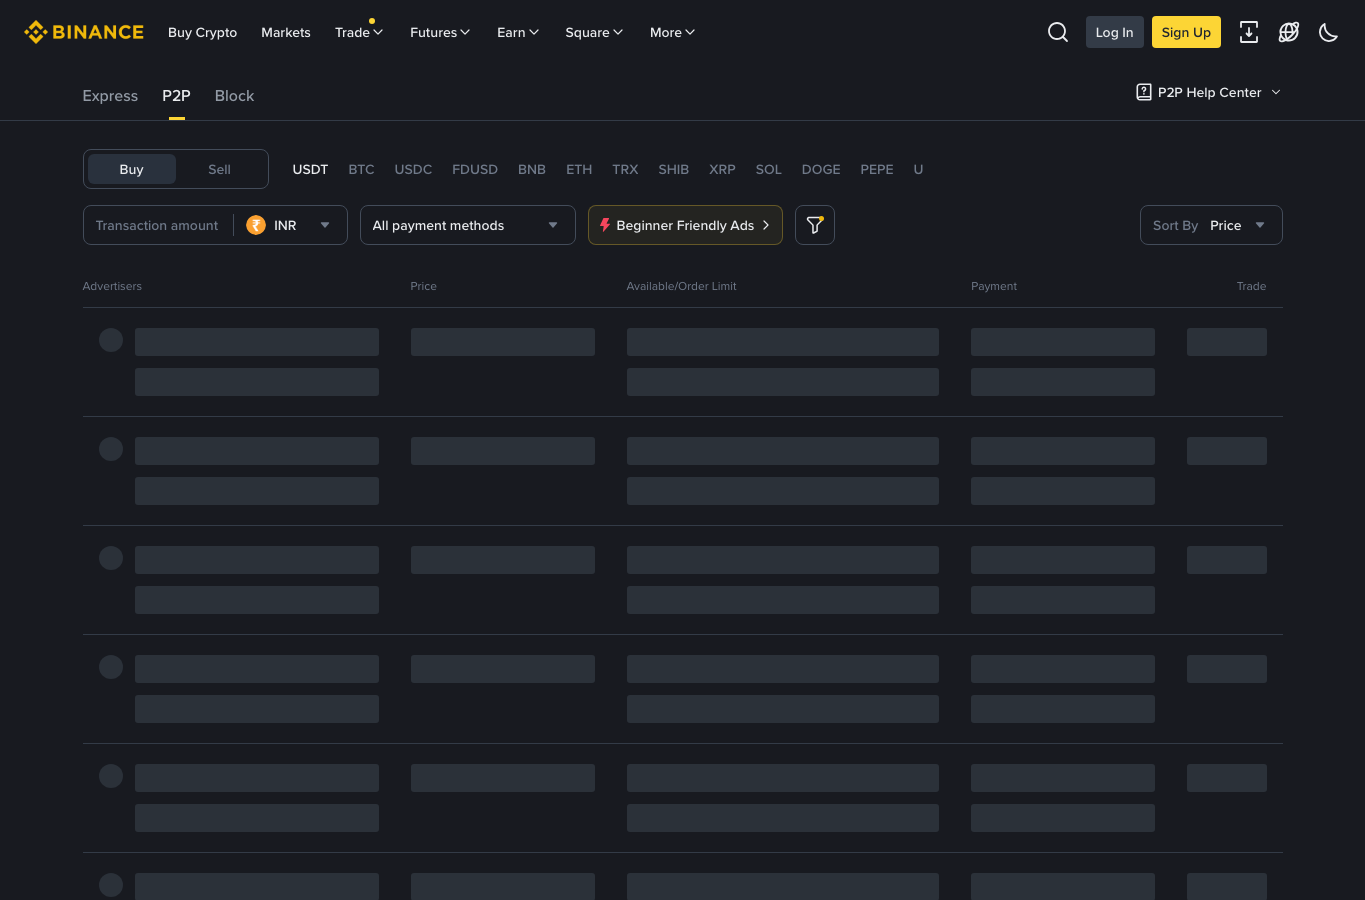Click the download app icon
The width and height of the screenshot is (1365, 900).
[1249, 32]
